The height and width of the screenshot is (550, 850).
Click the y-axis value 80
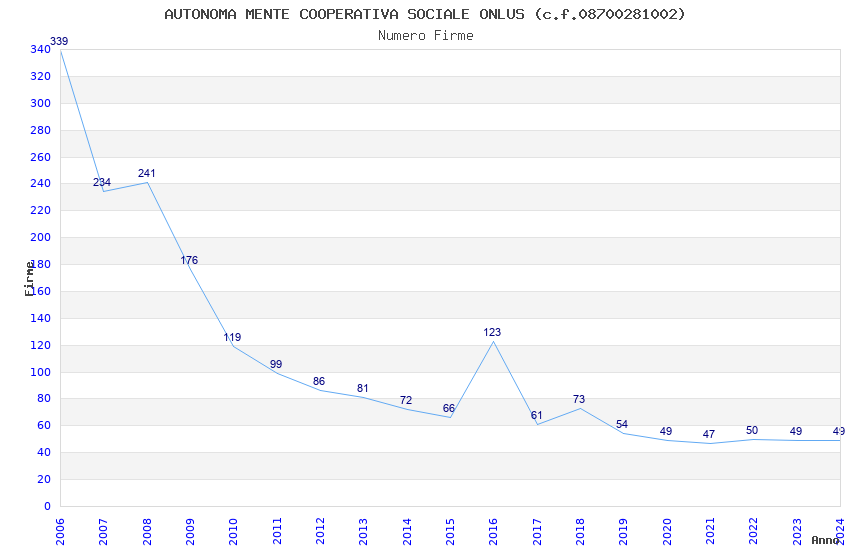pos(44,399)
